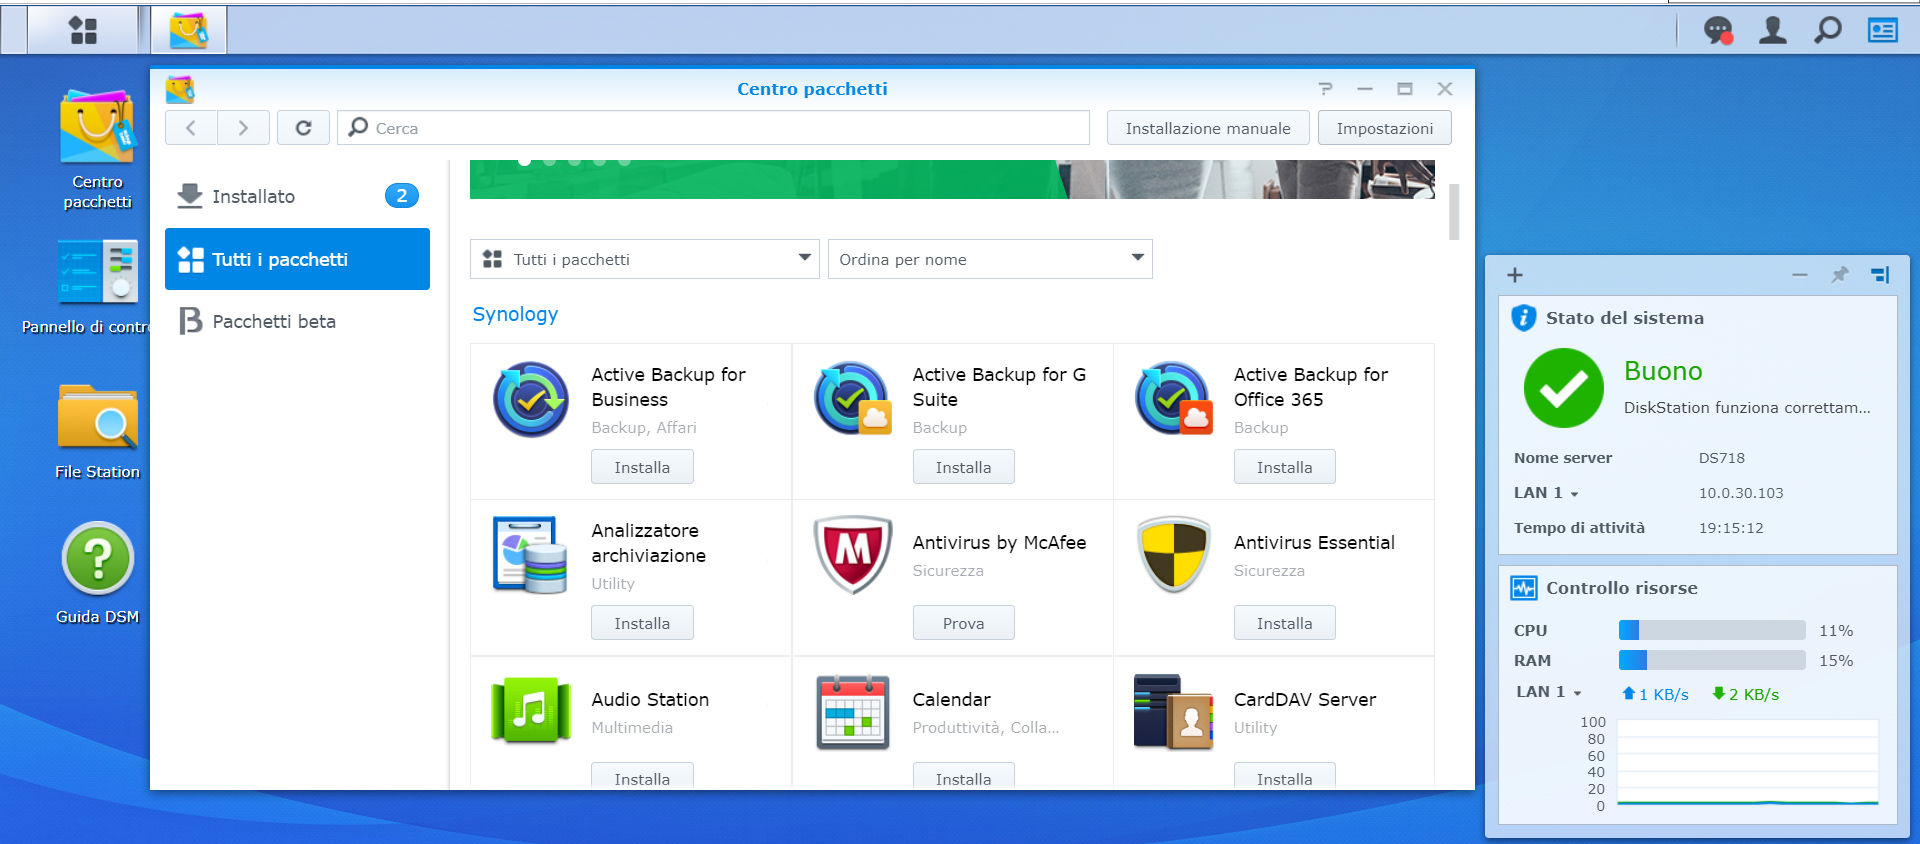Click the Package Center taskbar tab icon
The height and width of the screenshot is (844, 1920).
[189, 30]
